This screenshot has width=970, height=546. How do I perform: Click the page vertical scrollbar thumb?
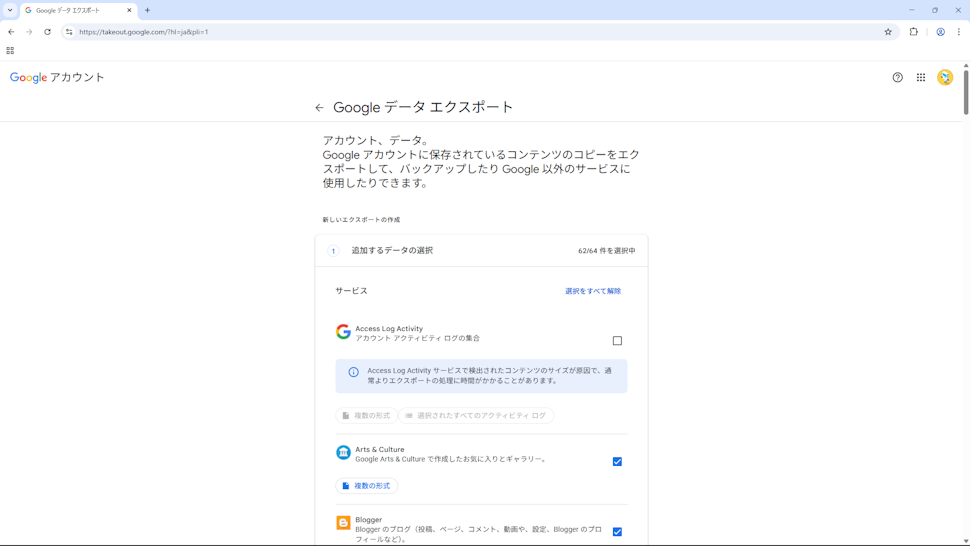(x=966, y=92)
